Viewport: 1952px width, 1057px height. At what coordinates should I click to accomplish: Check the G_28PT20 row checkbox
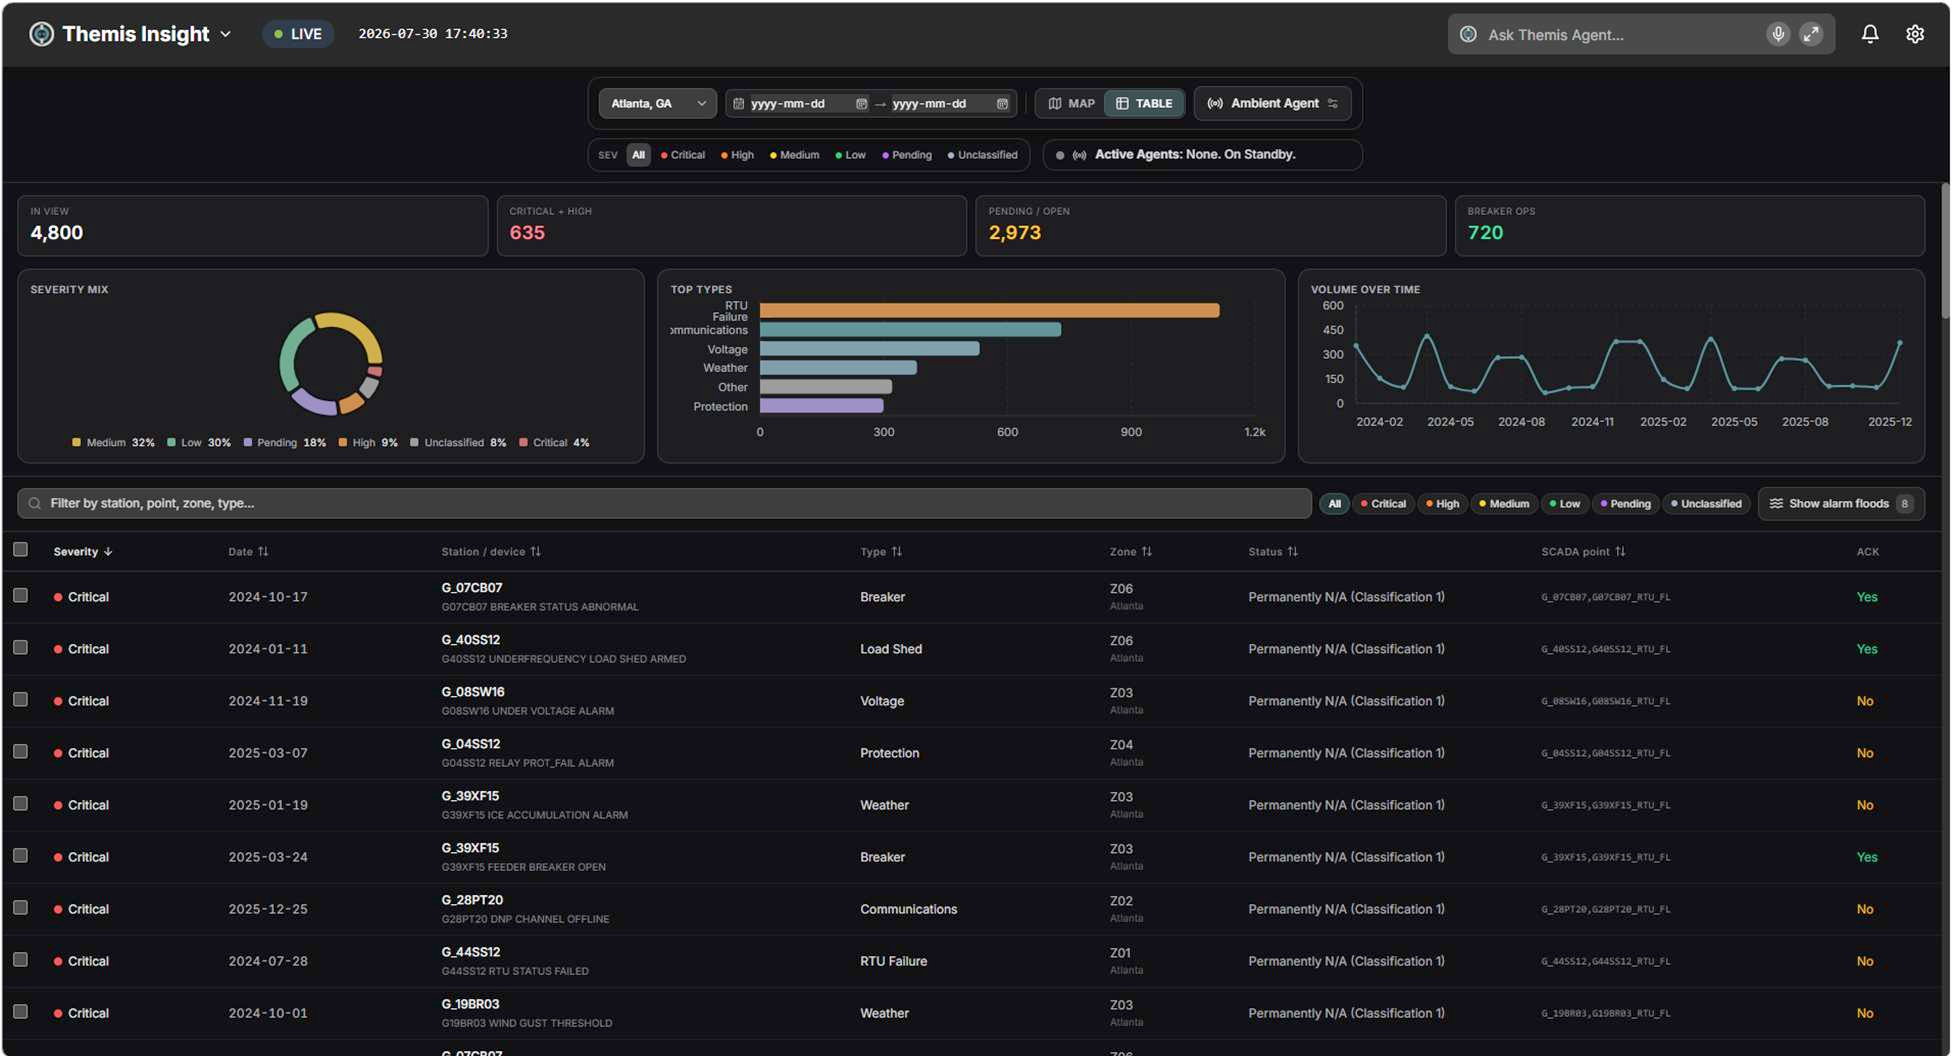(20, 907)
